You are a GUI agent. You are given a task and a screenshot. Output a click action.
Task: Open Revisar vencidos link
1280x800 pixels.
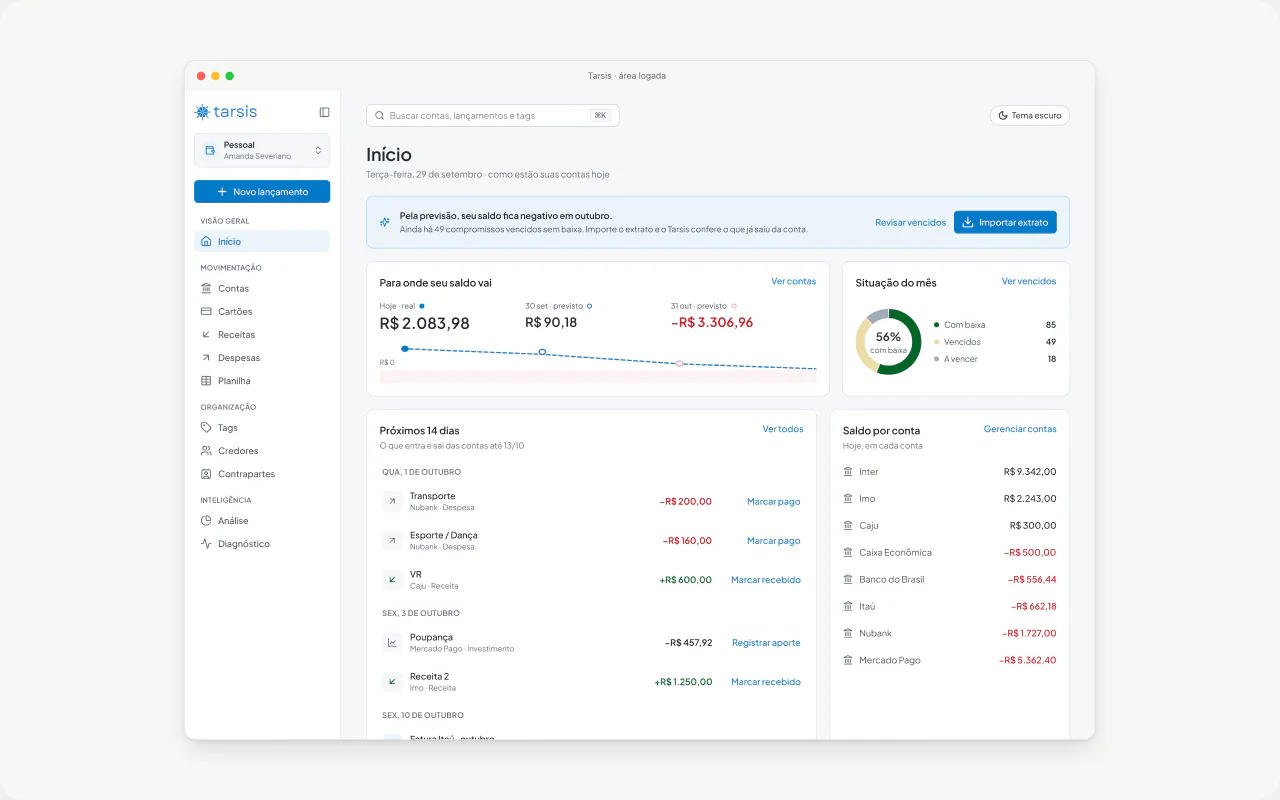pyautogui.click(x=910, y=222)
